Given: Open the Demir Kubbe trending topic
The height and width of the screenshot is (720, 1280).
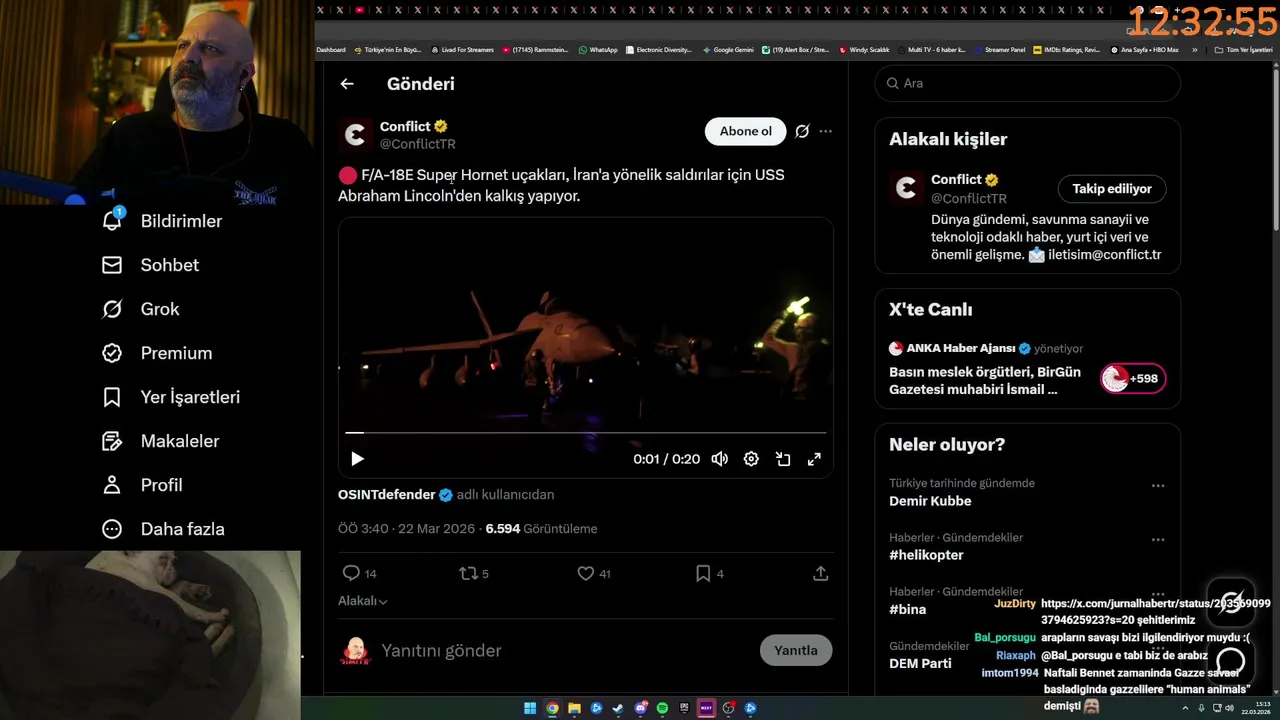Looking at the screenshot, I should [930, 501].
